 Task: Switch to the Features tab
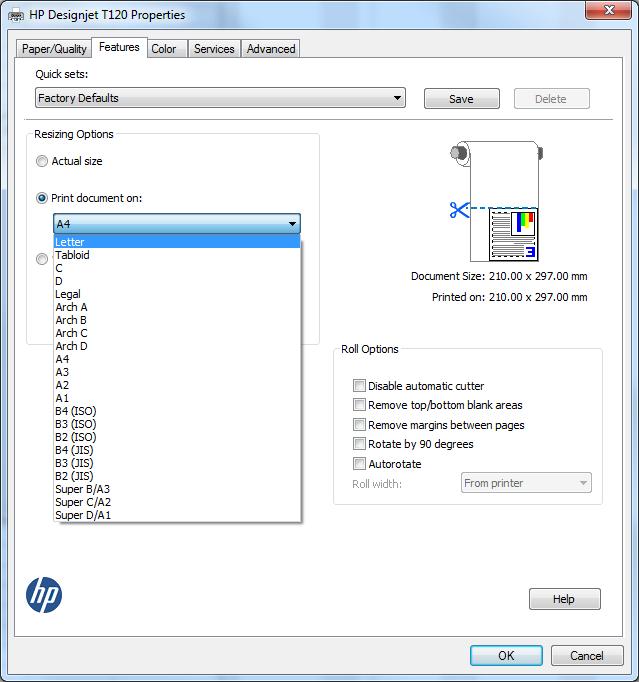click(x=119, y=47)
